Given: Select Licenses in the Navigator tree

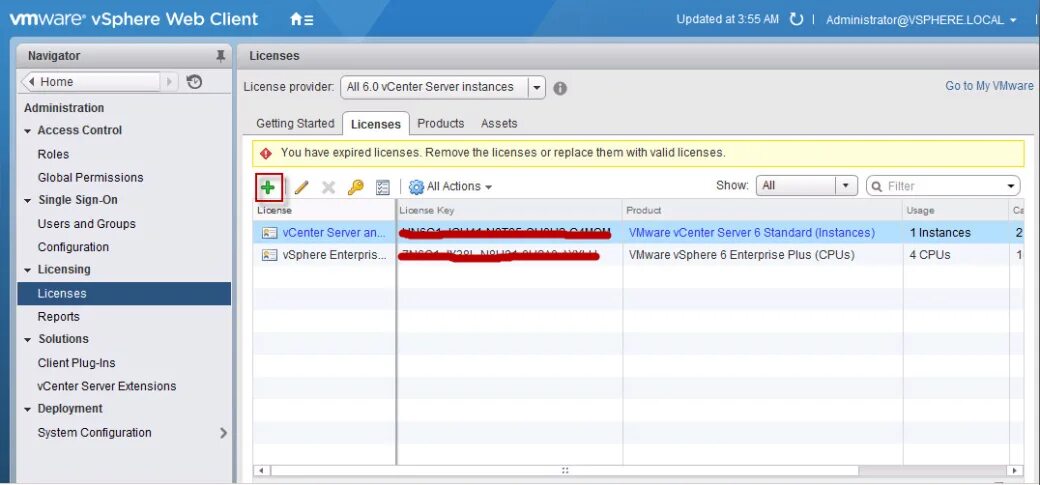Looking at the screenshot, I should [124, 293].
